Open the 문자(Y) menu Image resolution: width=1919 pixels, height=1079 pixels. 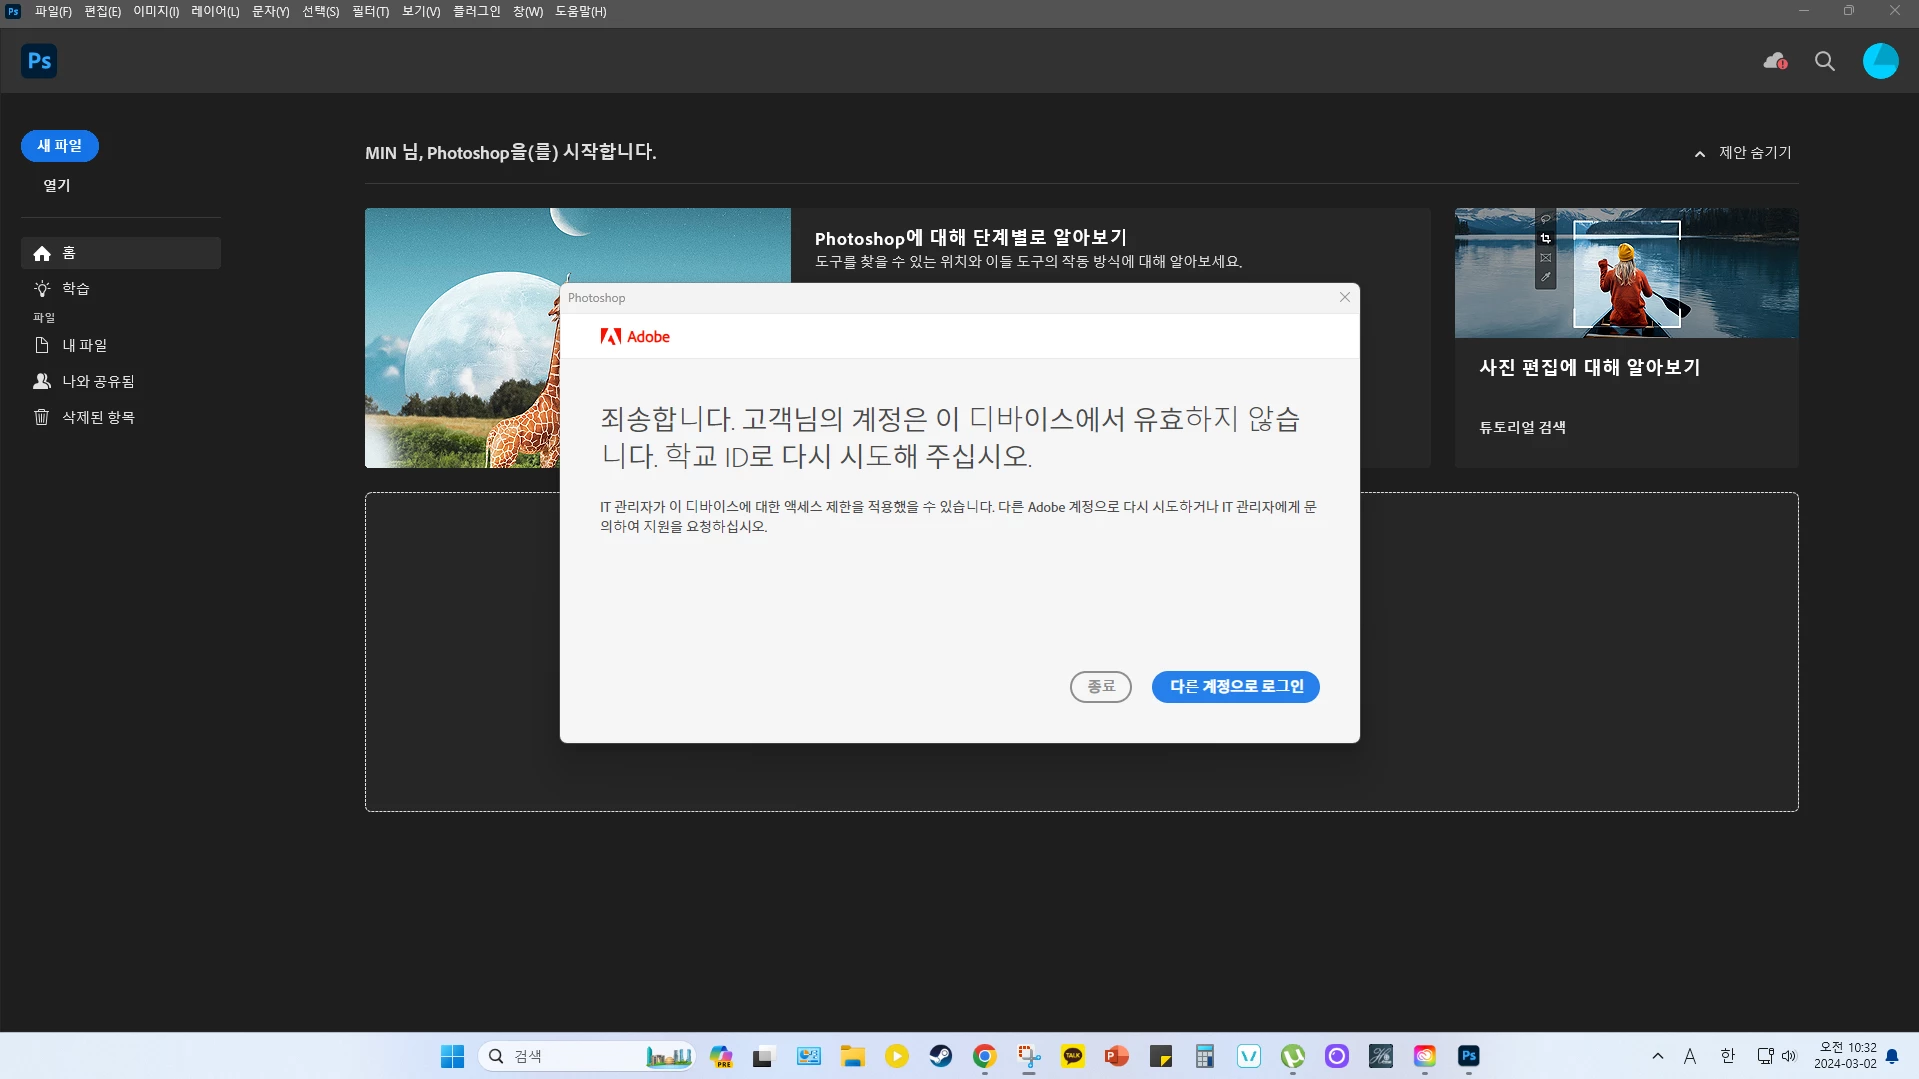(271, 12)
